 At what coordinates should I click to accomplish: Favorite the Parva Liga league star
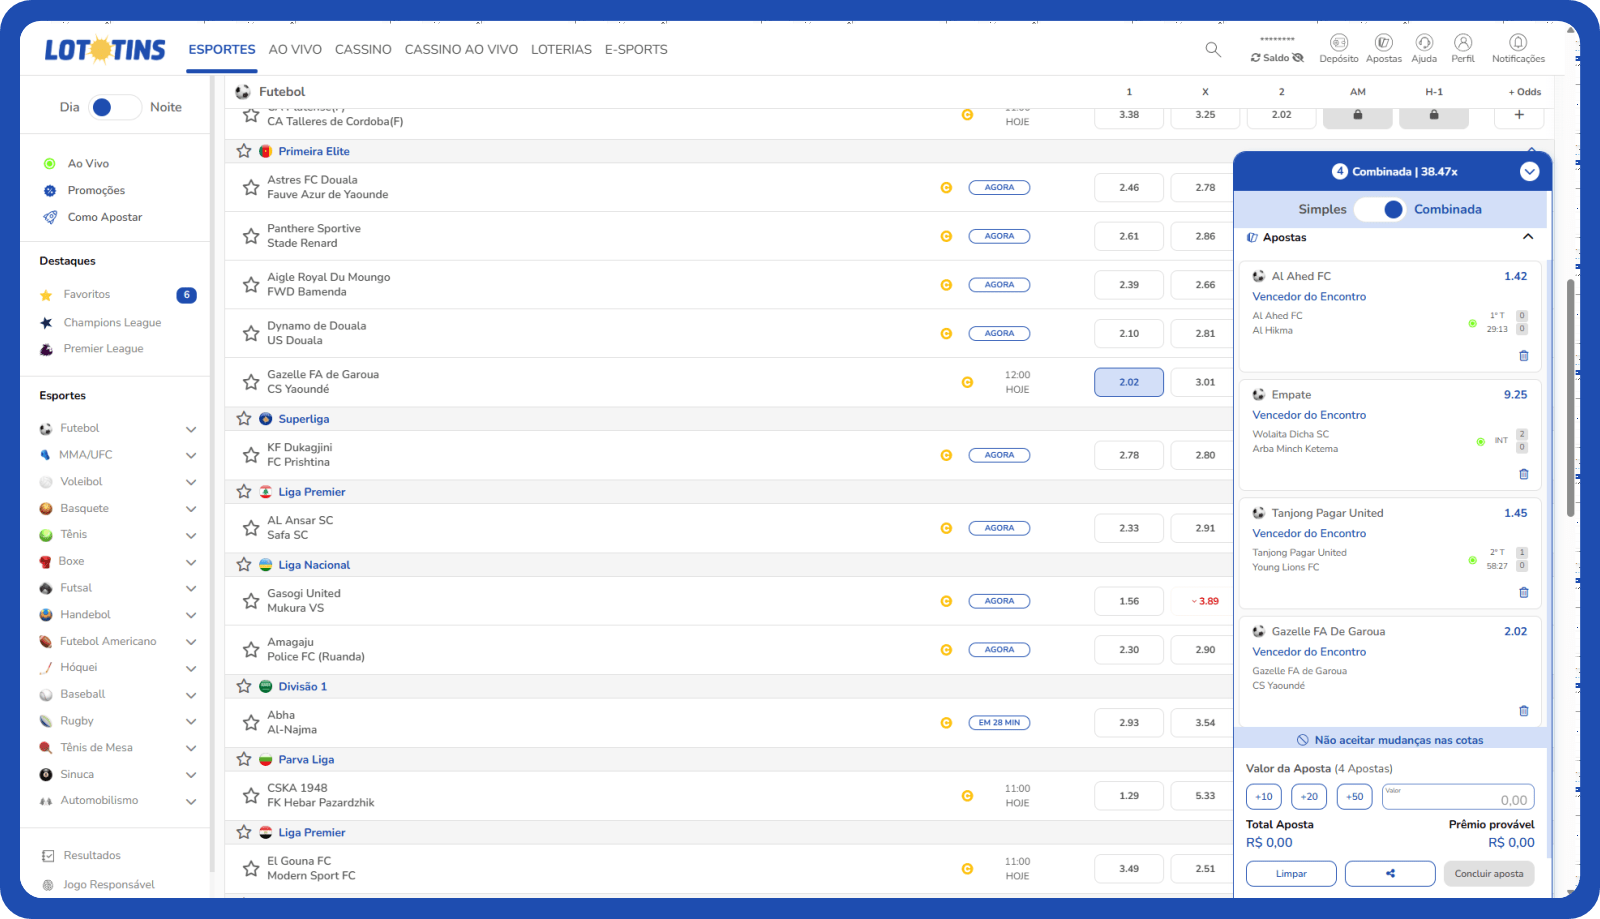pos(244,759)
